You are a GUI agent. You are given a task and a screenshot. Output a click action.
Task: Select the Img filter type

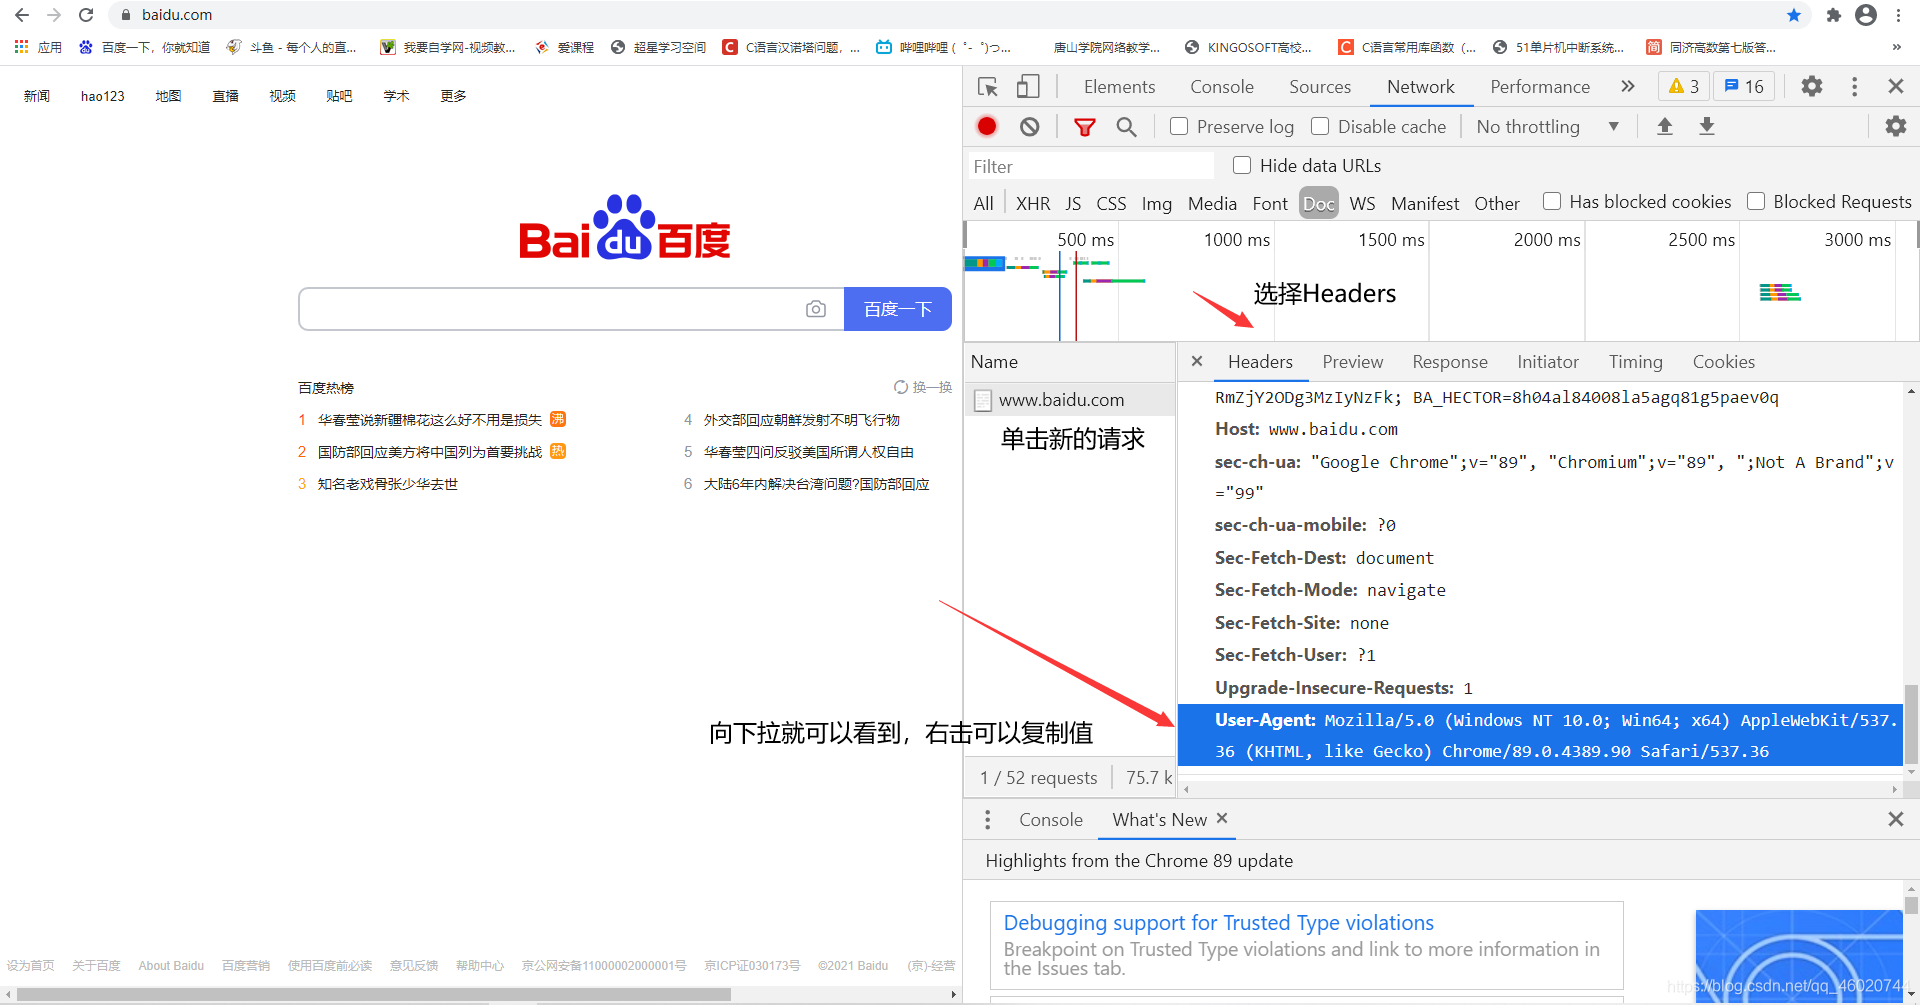(x=1156, y=203)
